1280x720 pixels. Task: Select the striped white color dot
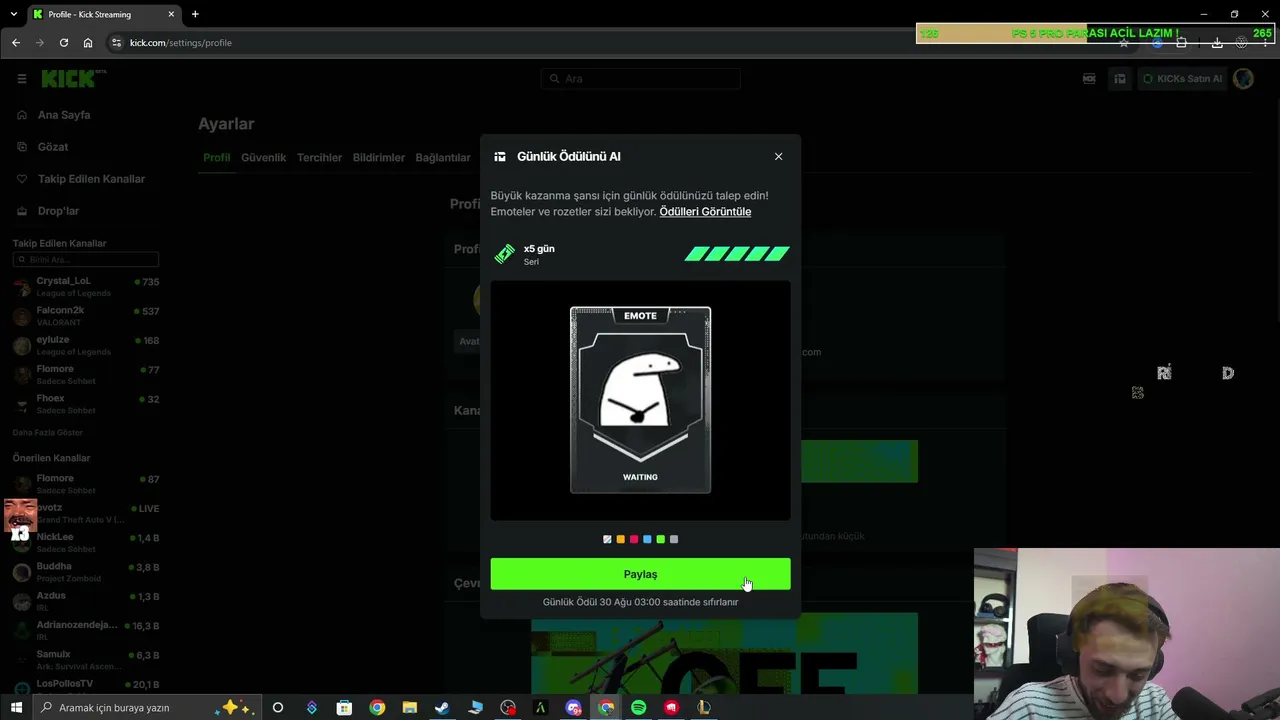[607, 539]
